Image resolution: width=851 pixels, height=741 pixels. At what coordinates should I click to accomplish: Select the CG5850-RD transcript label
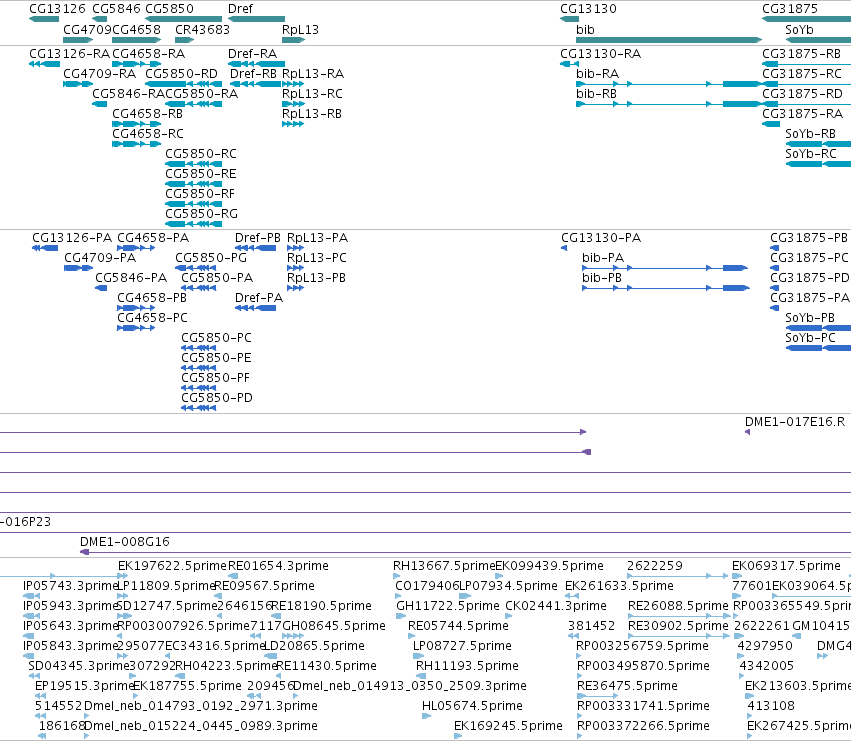point(181,74)
